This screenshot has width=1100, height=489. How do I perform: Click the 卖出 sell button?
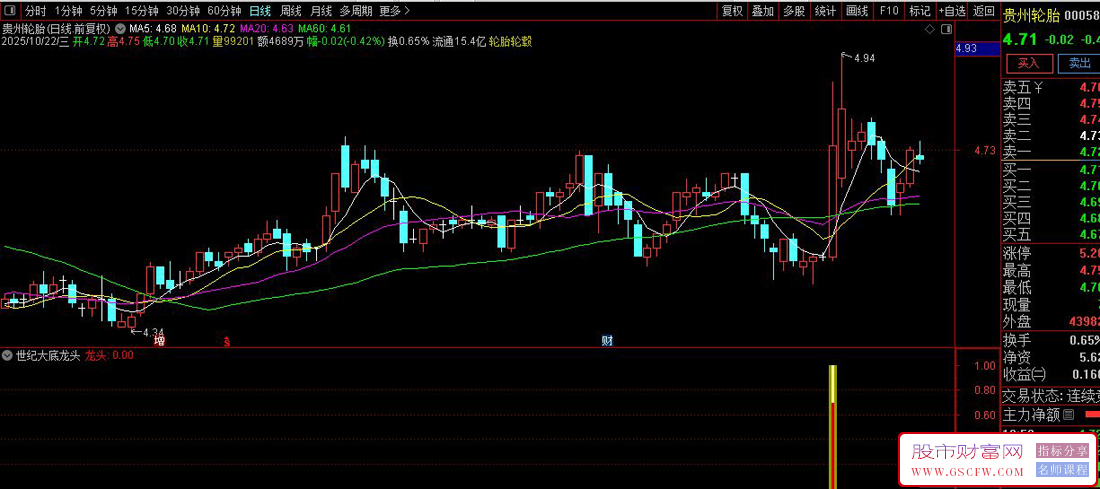click(1079, 63)
